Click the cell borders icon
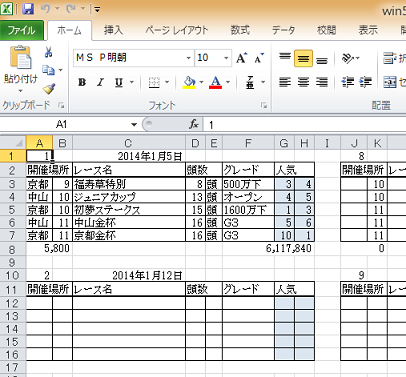406x377 pixels. tap(154, 82)
